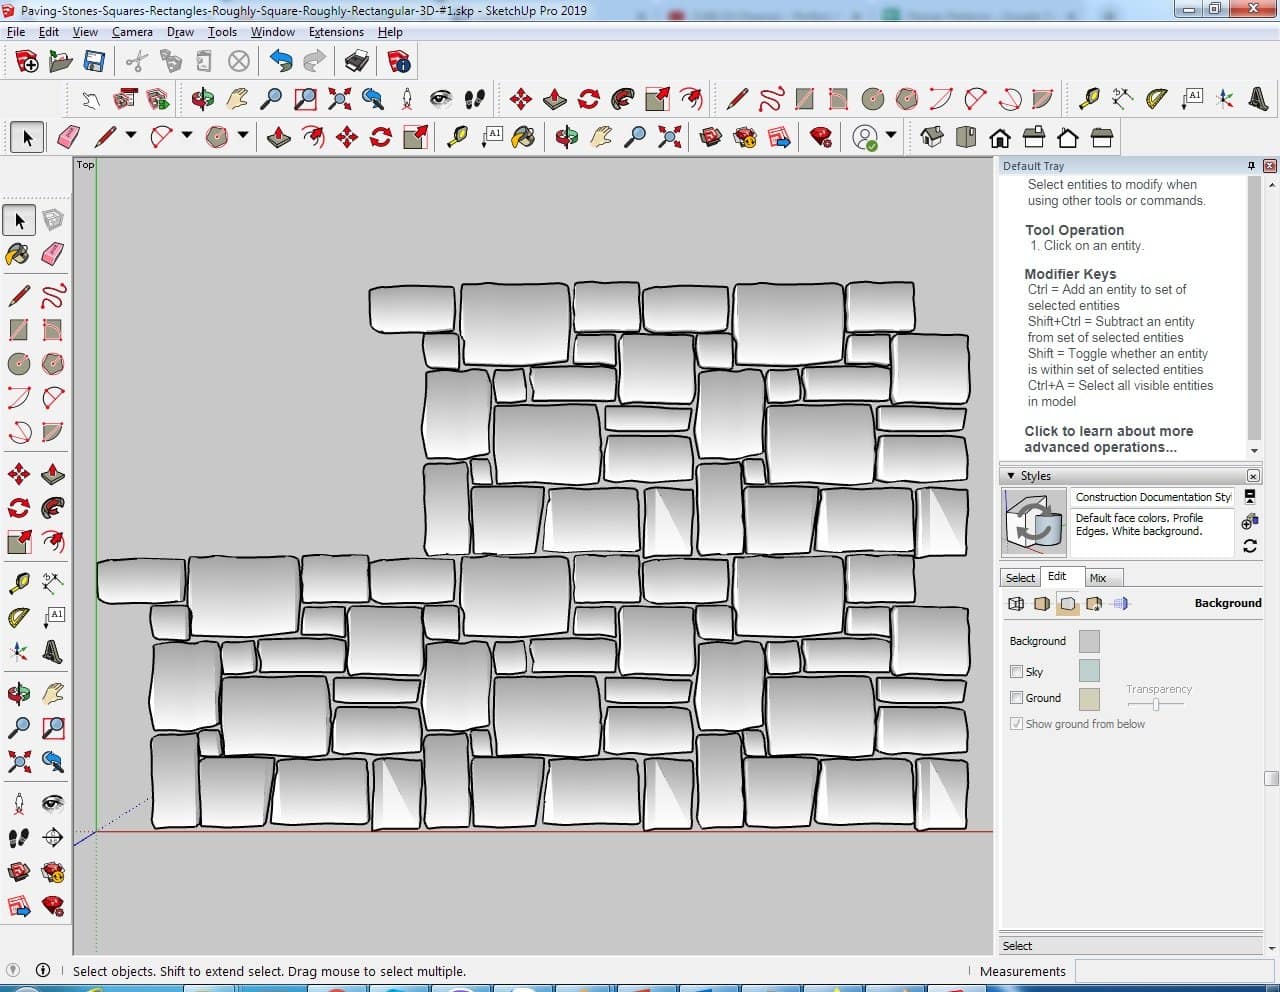Open Watermark settings in the Styles panel

(1094, 604)
